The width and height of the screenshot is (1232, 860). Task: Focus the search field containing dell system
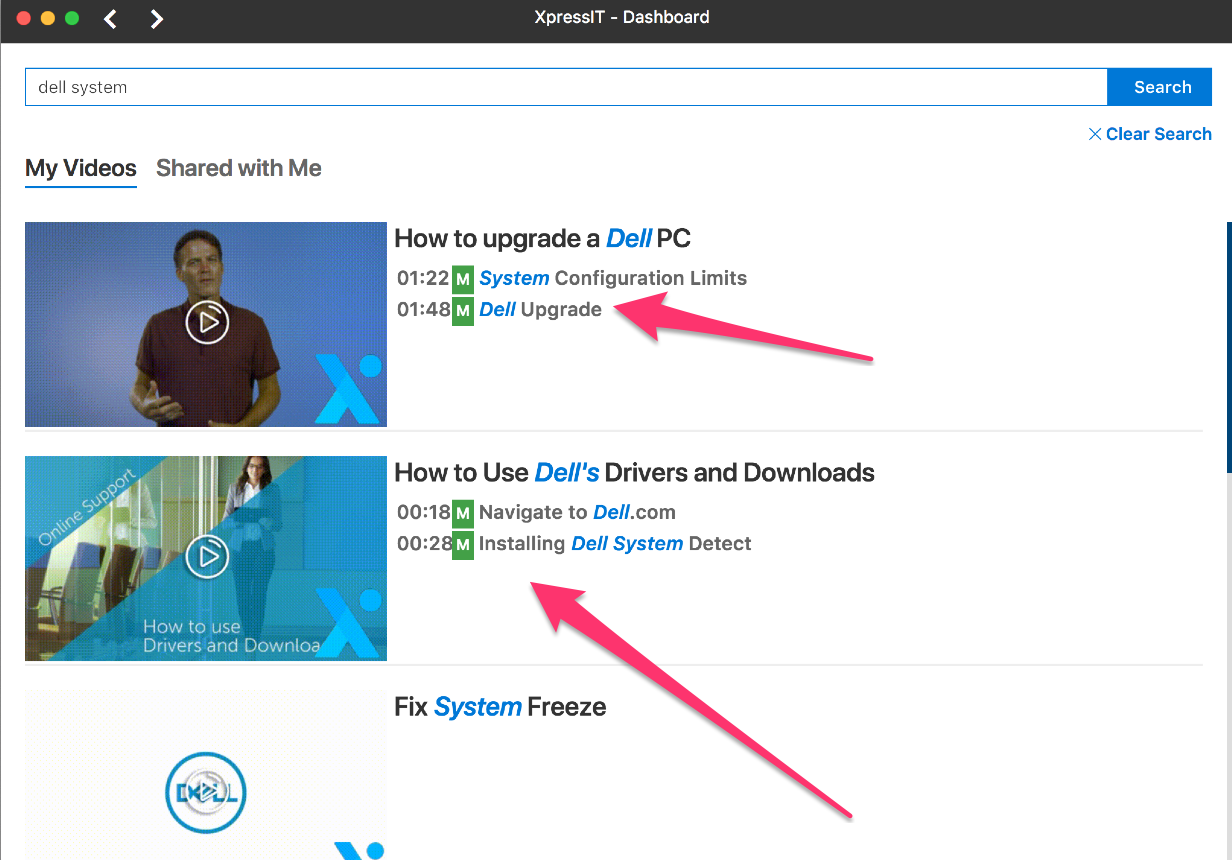click(566, 87)
